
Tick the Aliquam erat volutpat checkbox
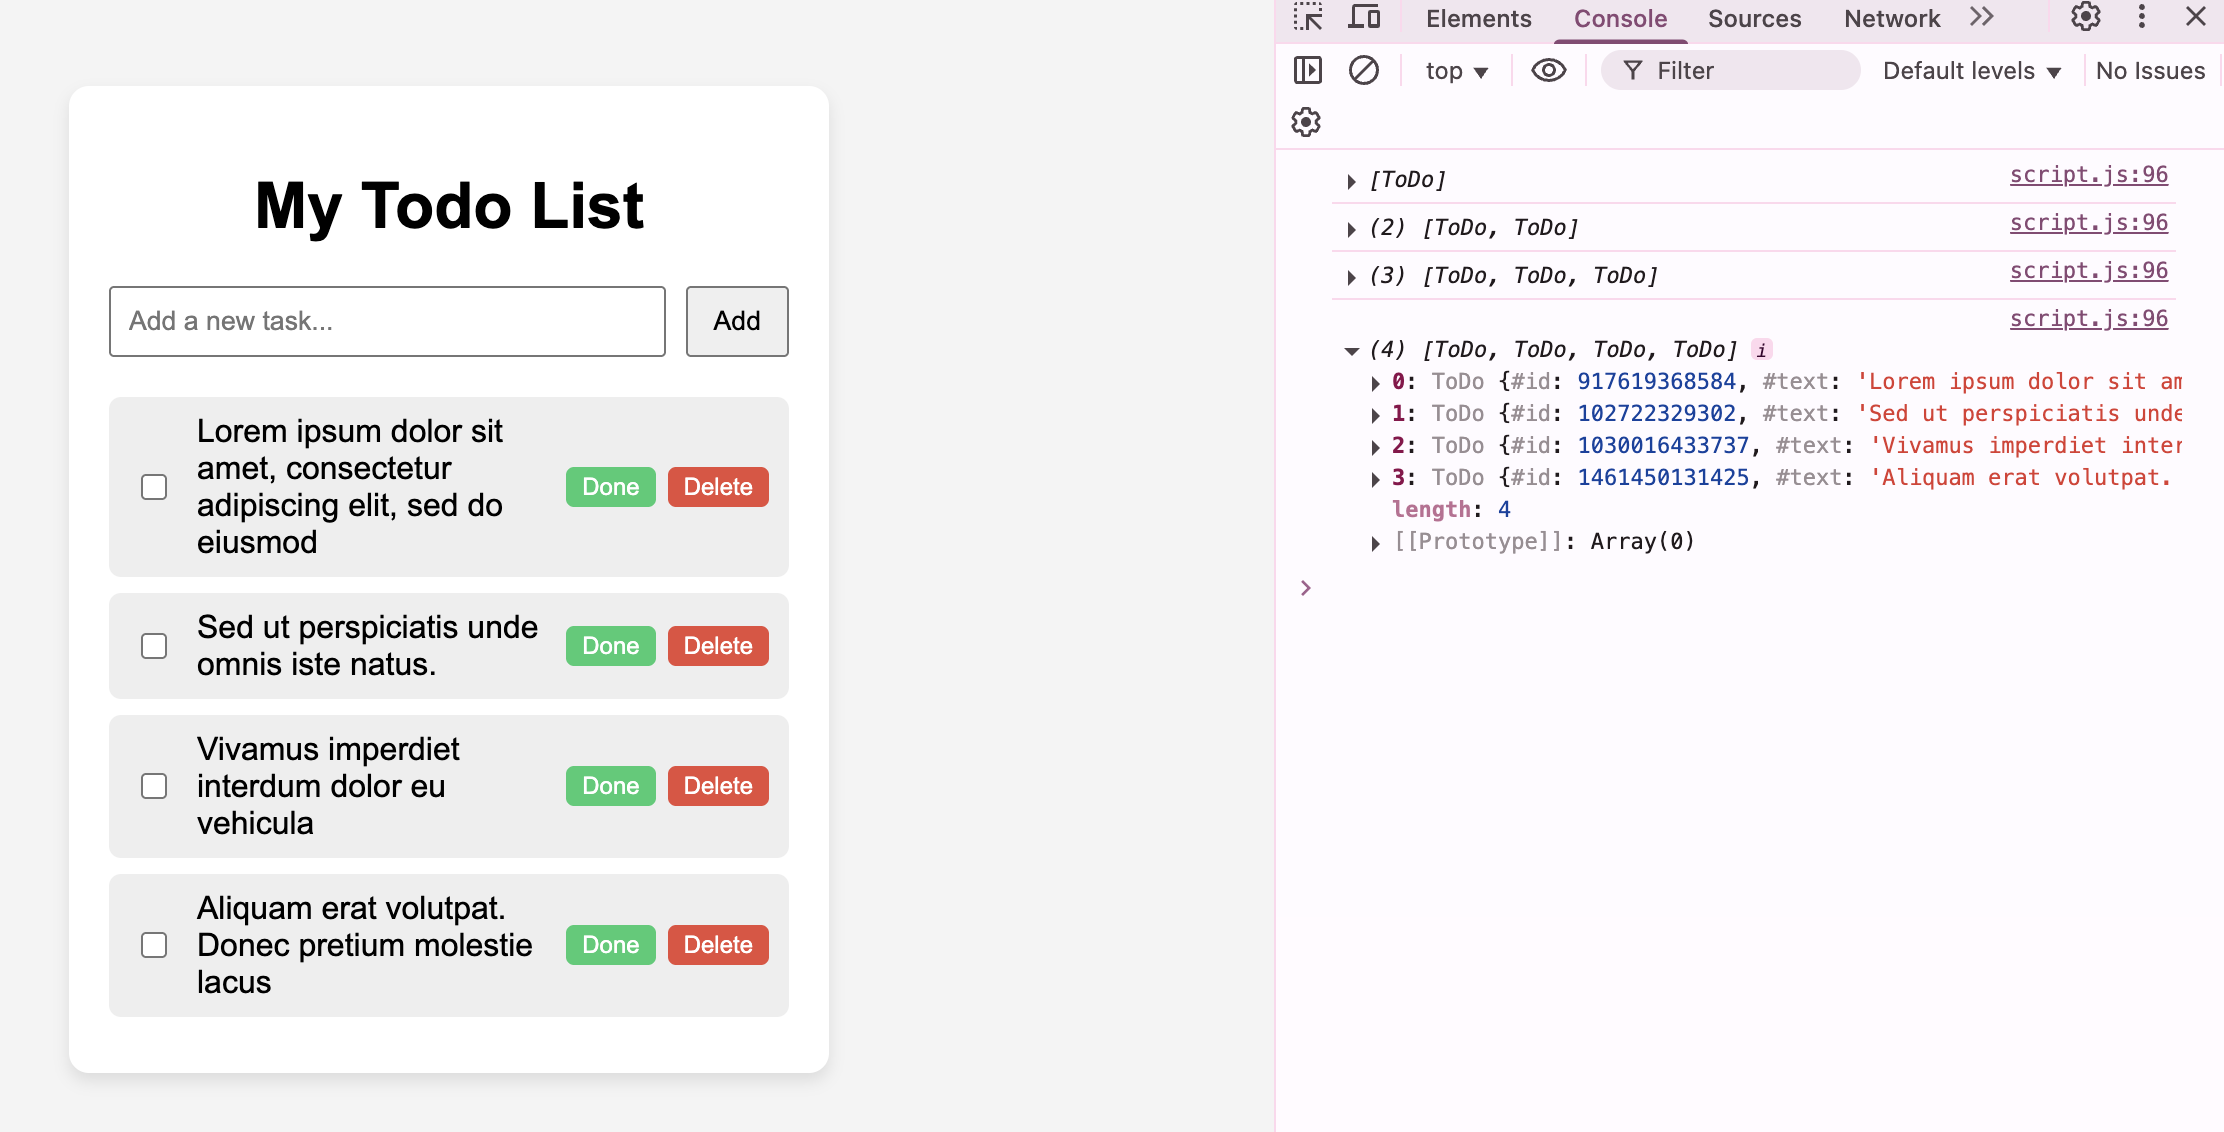[154, 945]
